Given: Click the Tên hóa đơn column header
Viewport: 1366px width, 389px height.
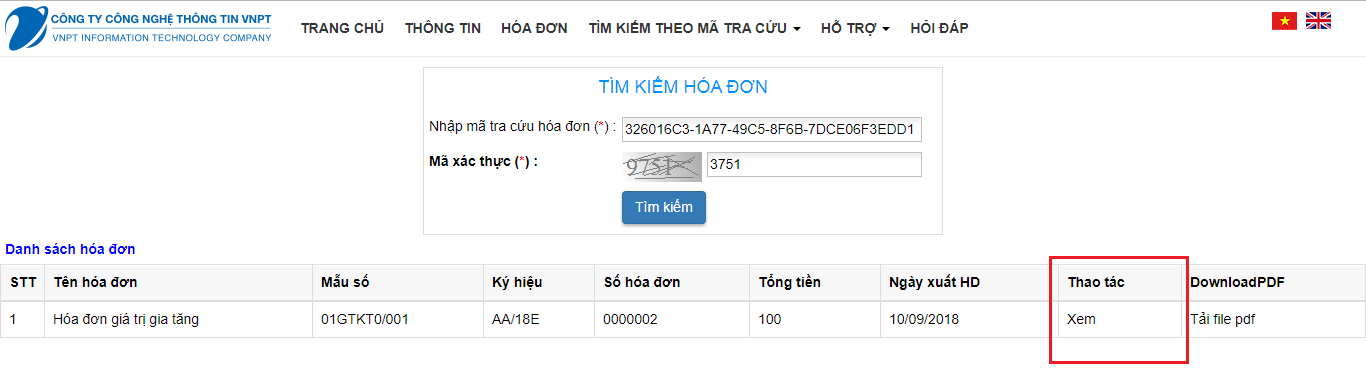Looking at the screenshot, I should click(x=95, y=282).
